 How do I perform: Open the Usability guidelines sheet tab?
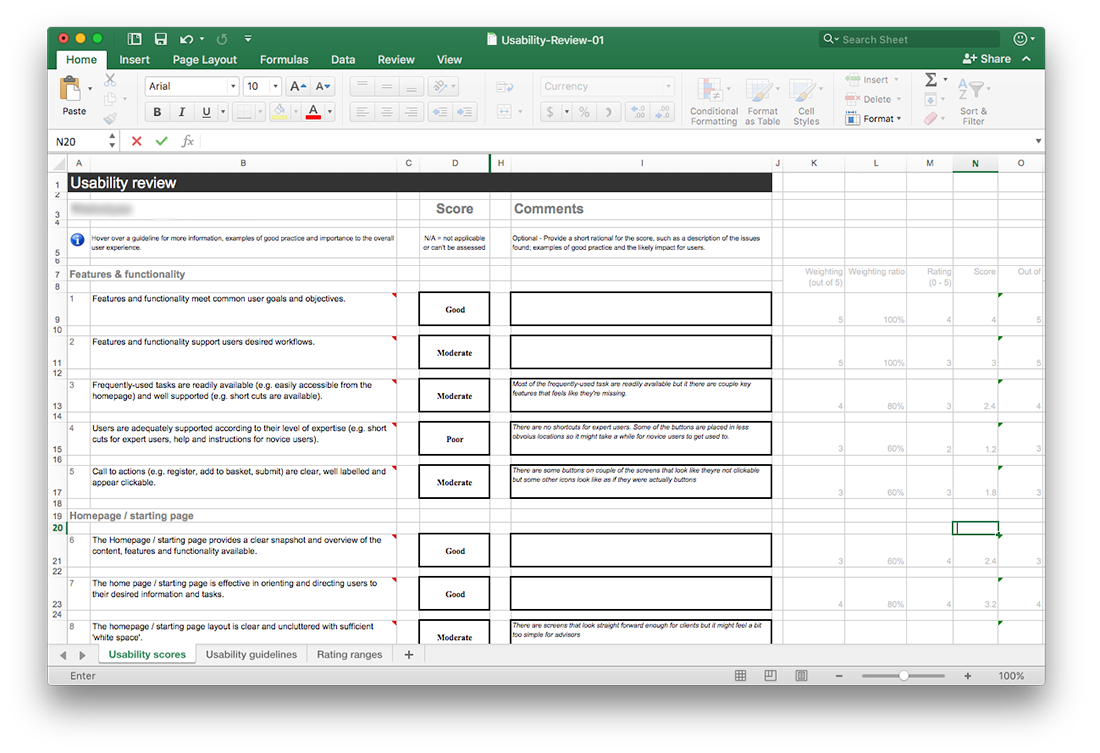click(251, 655)
